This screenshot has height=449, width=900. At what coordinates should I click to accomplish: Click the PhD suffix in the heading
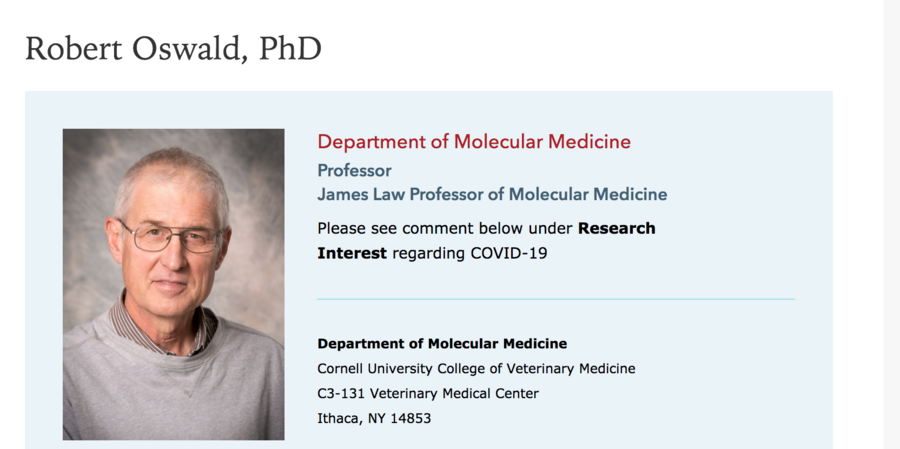290,49
